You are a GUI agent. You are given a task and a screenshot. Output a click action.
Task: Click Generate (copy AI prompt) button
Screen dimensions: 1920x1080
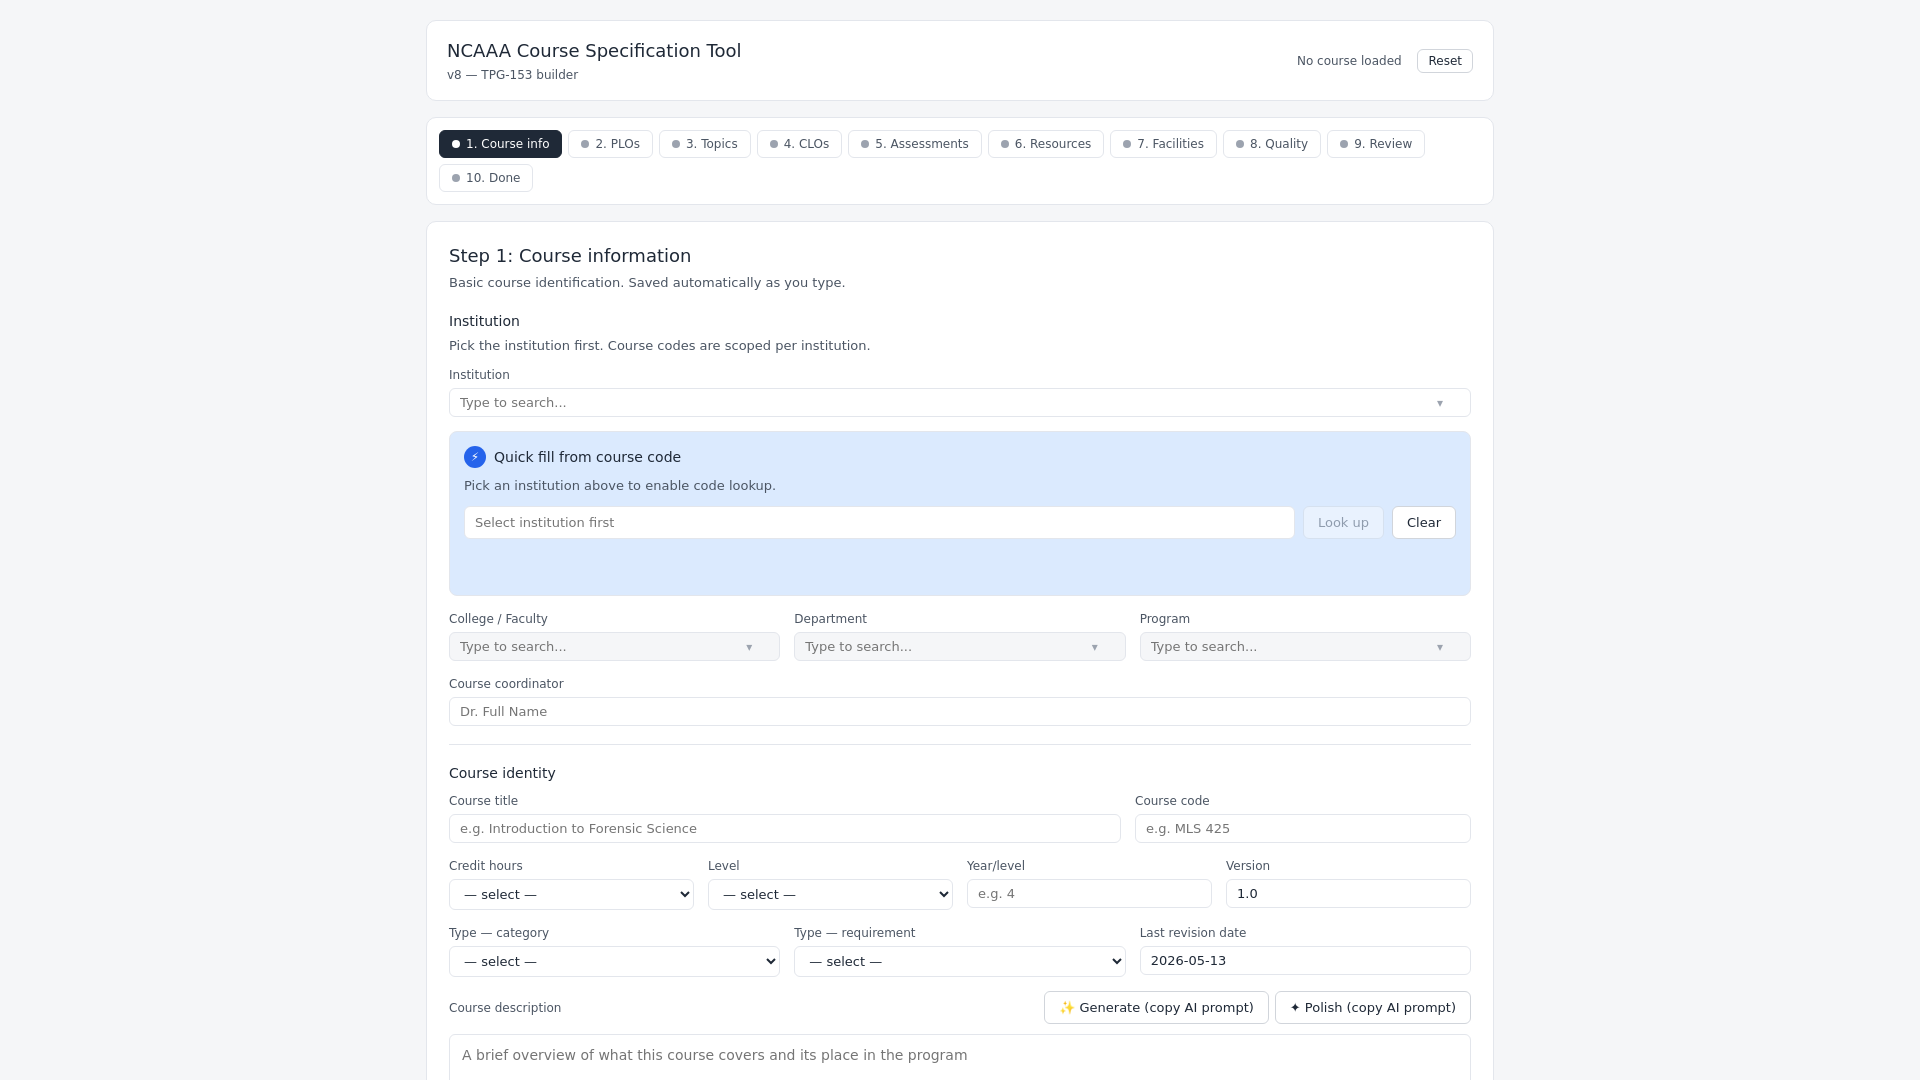(x=1156, y=1008)
